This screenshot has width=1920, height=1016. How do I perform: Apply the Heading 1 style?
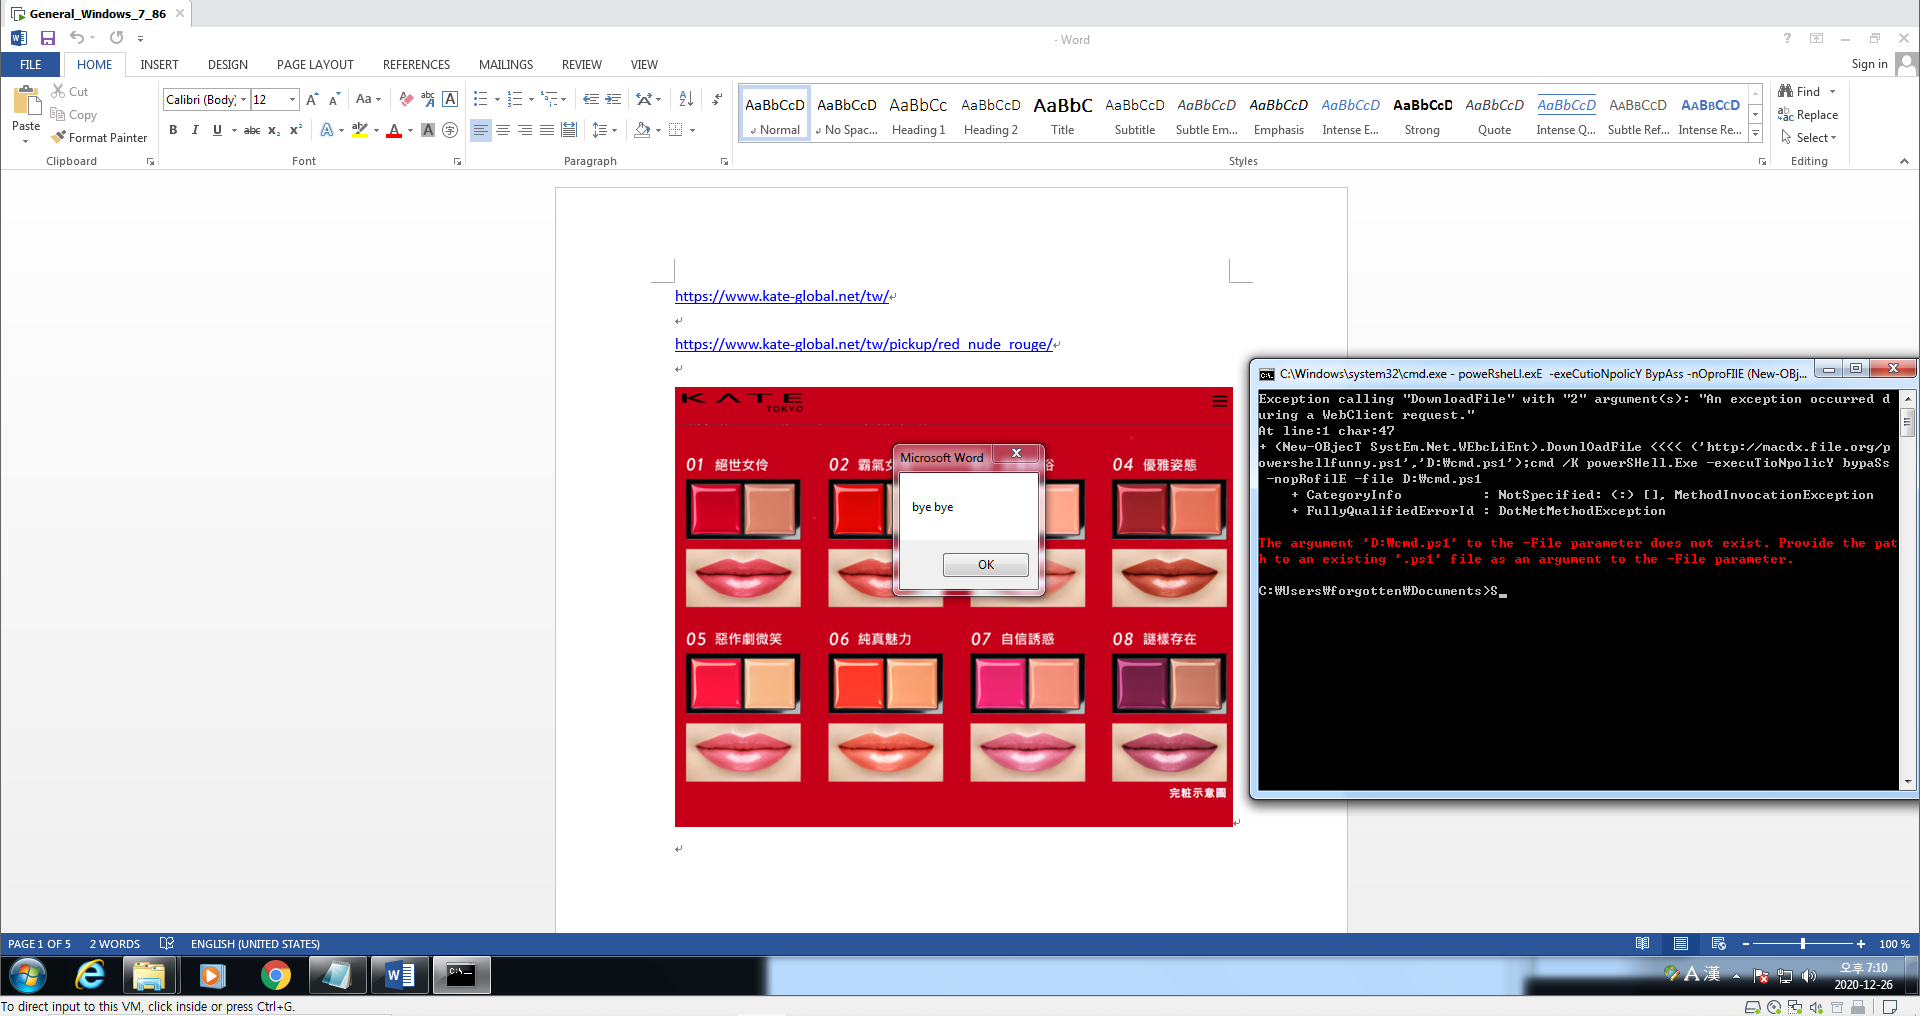click(x=918, y=115)
